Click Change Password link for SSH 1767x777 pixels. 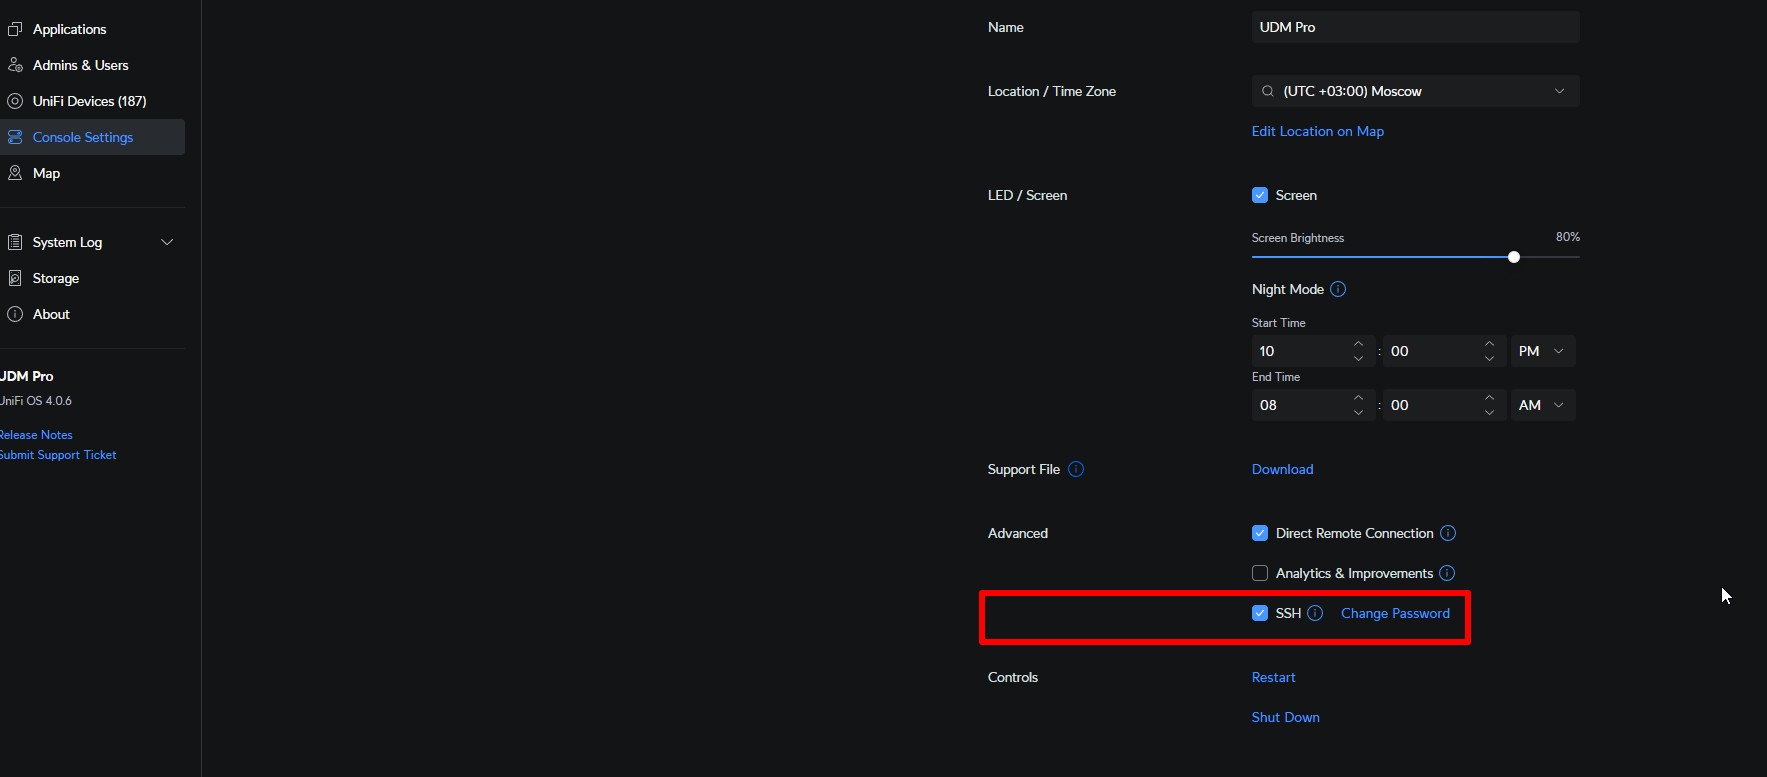pyautogui.click(x=1395, y=613)
